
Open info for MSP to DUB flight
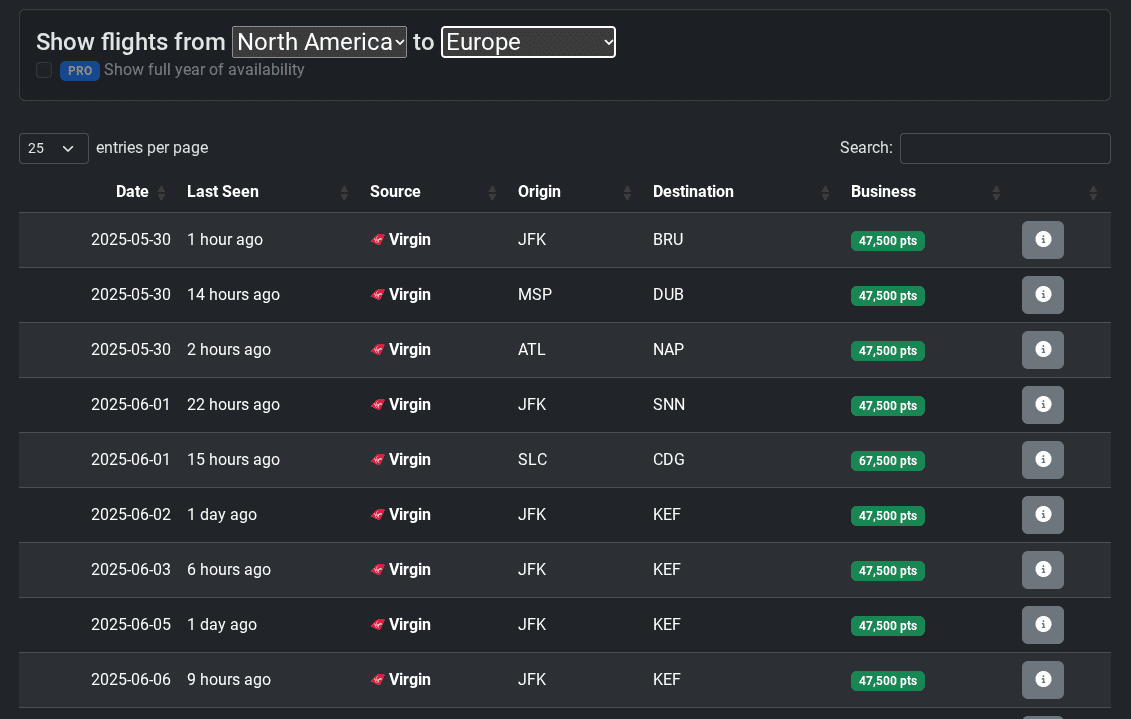click(x=1042, y=295)
